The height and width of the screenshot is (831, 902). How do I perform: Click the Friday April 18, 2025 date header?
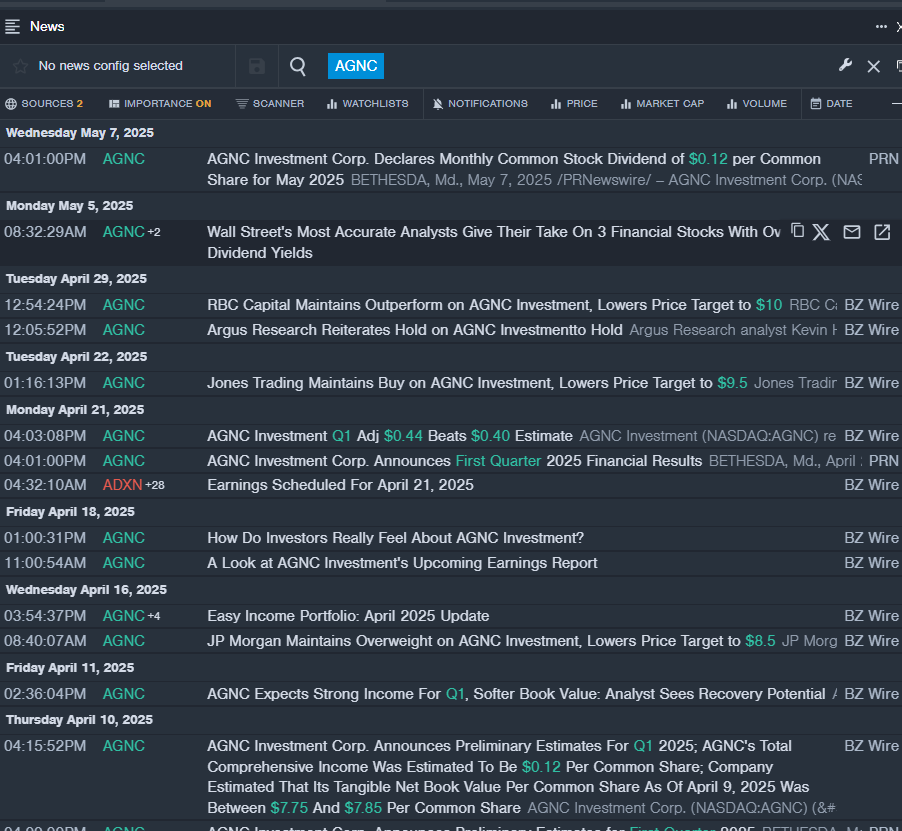70,512
